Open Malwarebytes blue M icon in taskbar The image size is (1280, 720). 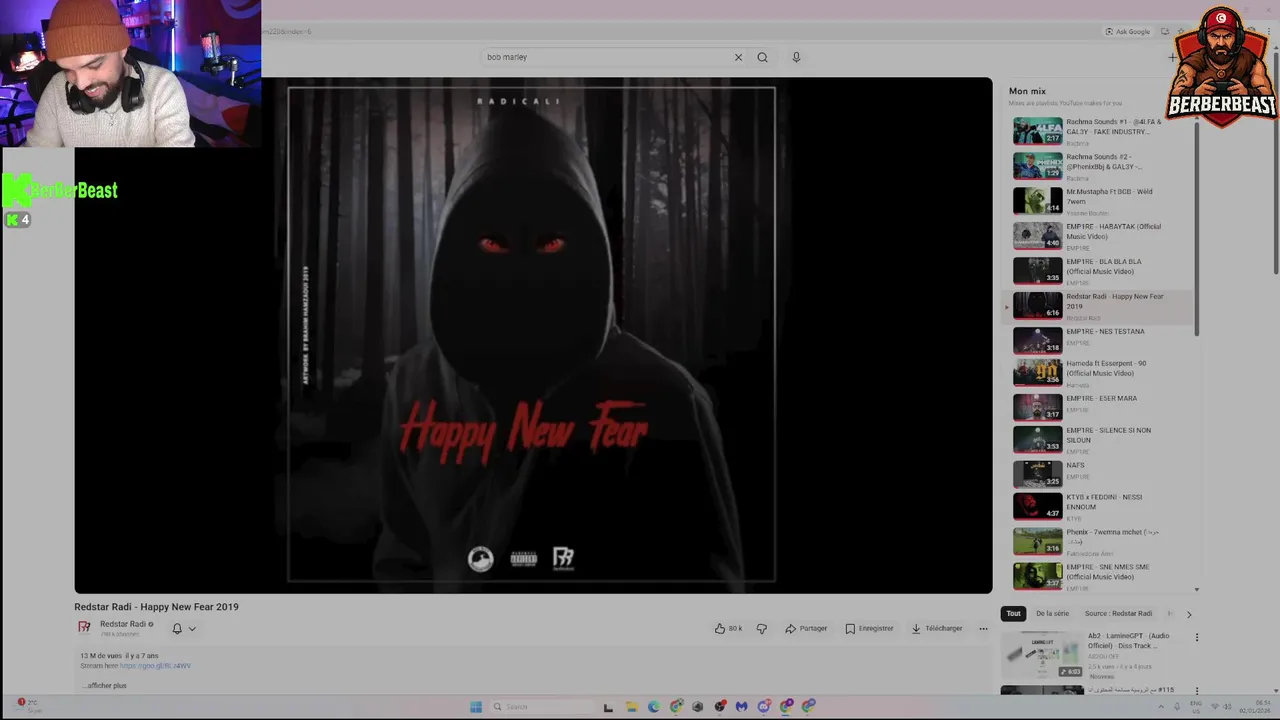click(x=741, y=707)
